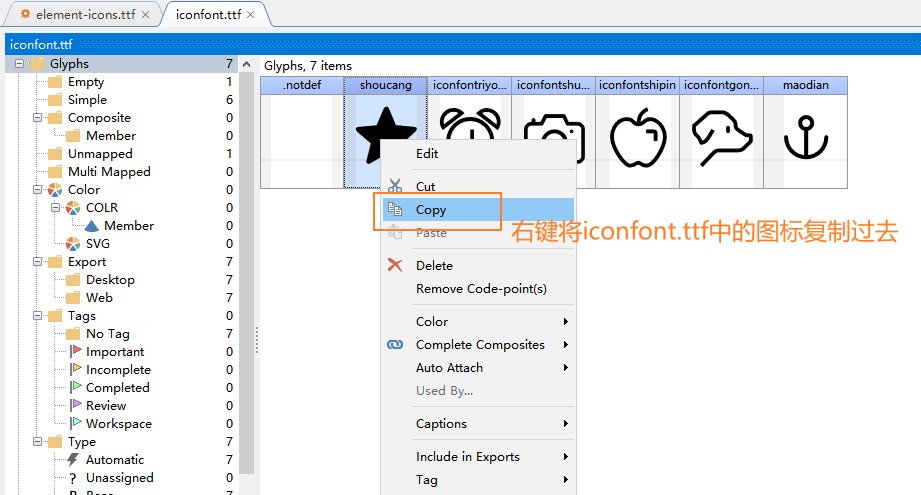921x495 pixels.
Task: Select the maodian anchor glyph
Action: point(805,138)
